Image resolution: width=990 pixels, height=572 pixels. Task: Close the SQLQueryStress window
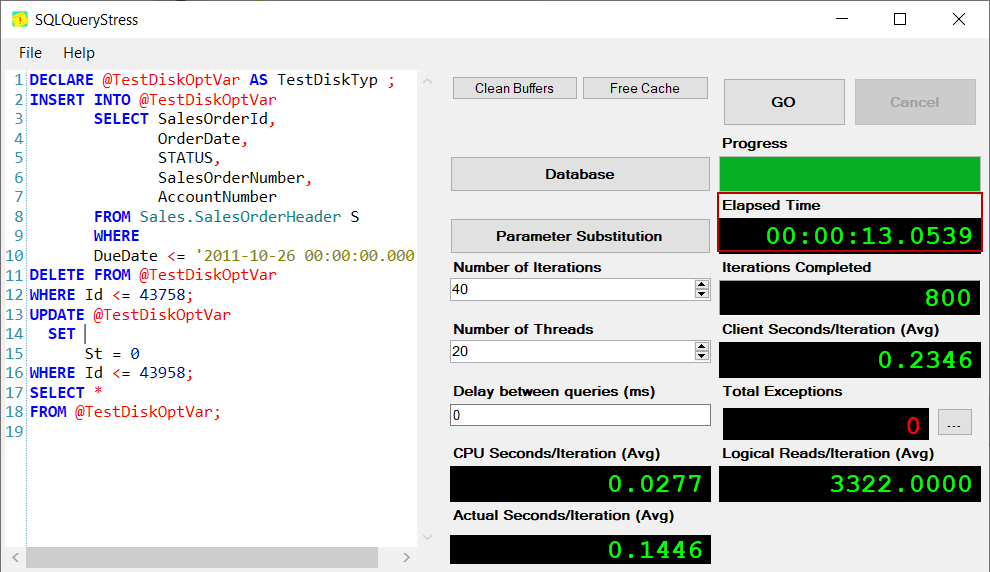(x=958, y=19)
